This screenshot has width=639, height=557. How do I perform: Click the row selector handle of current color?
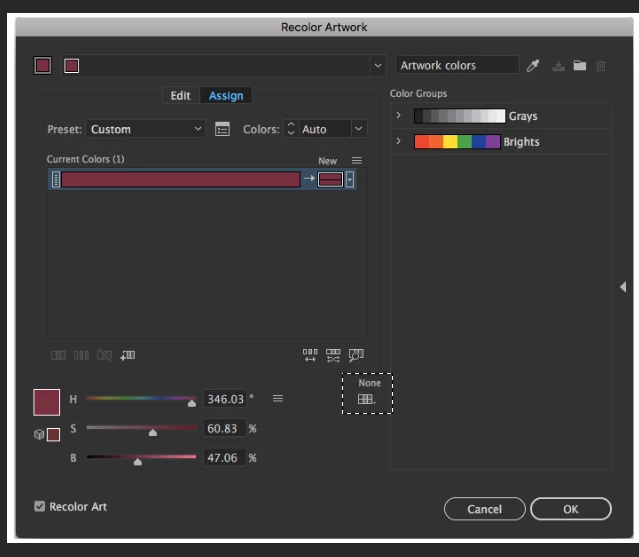56,179
